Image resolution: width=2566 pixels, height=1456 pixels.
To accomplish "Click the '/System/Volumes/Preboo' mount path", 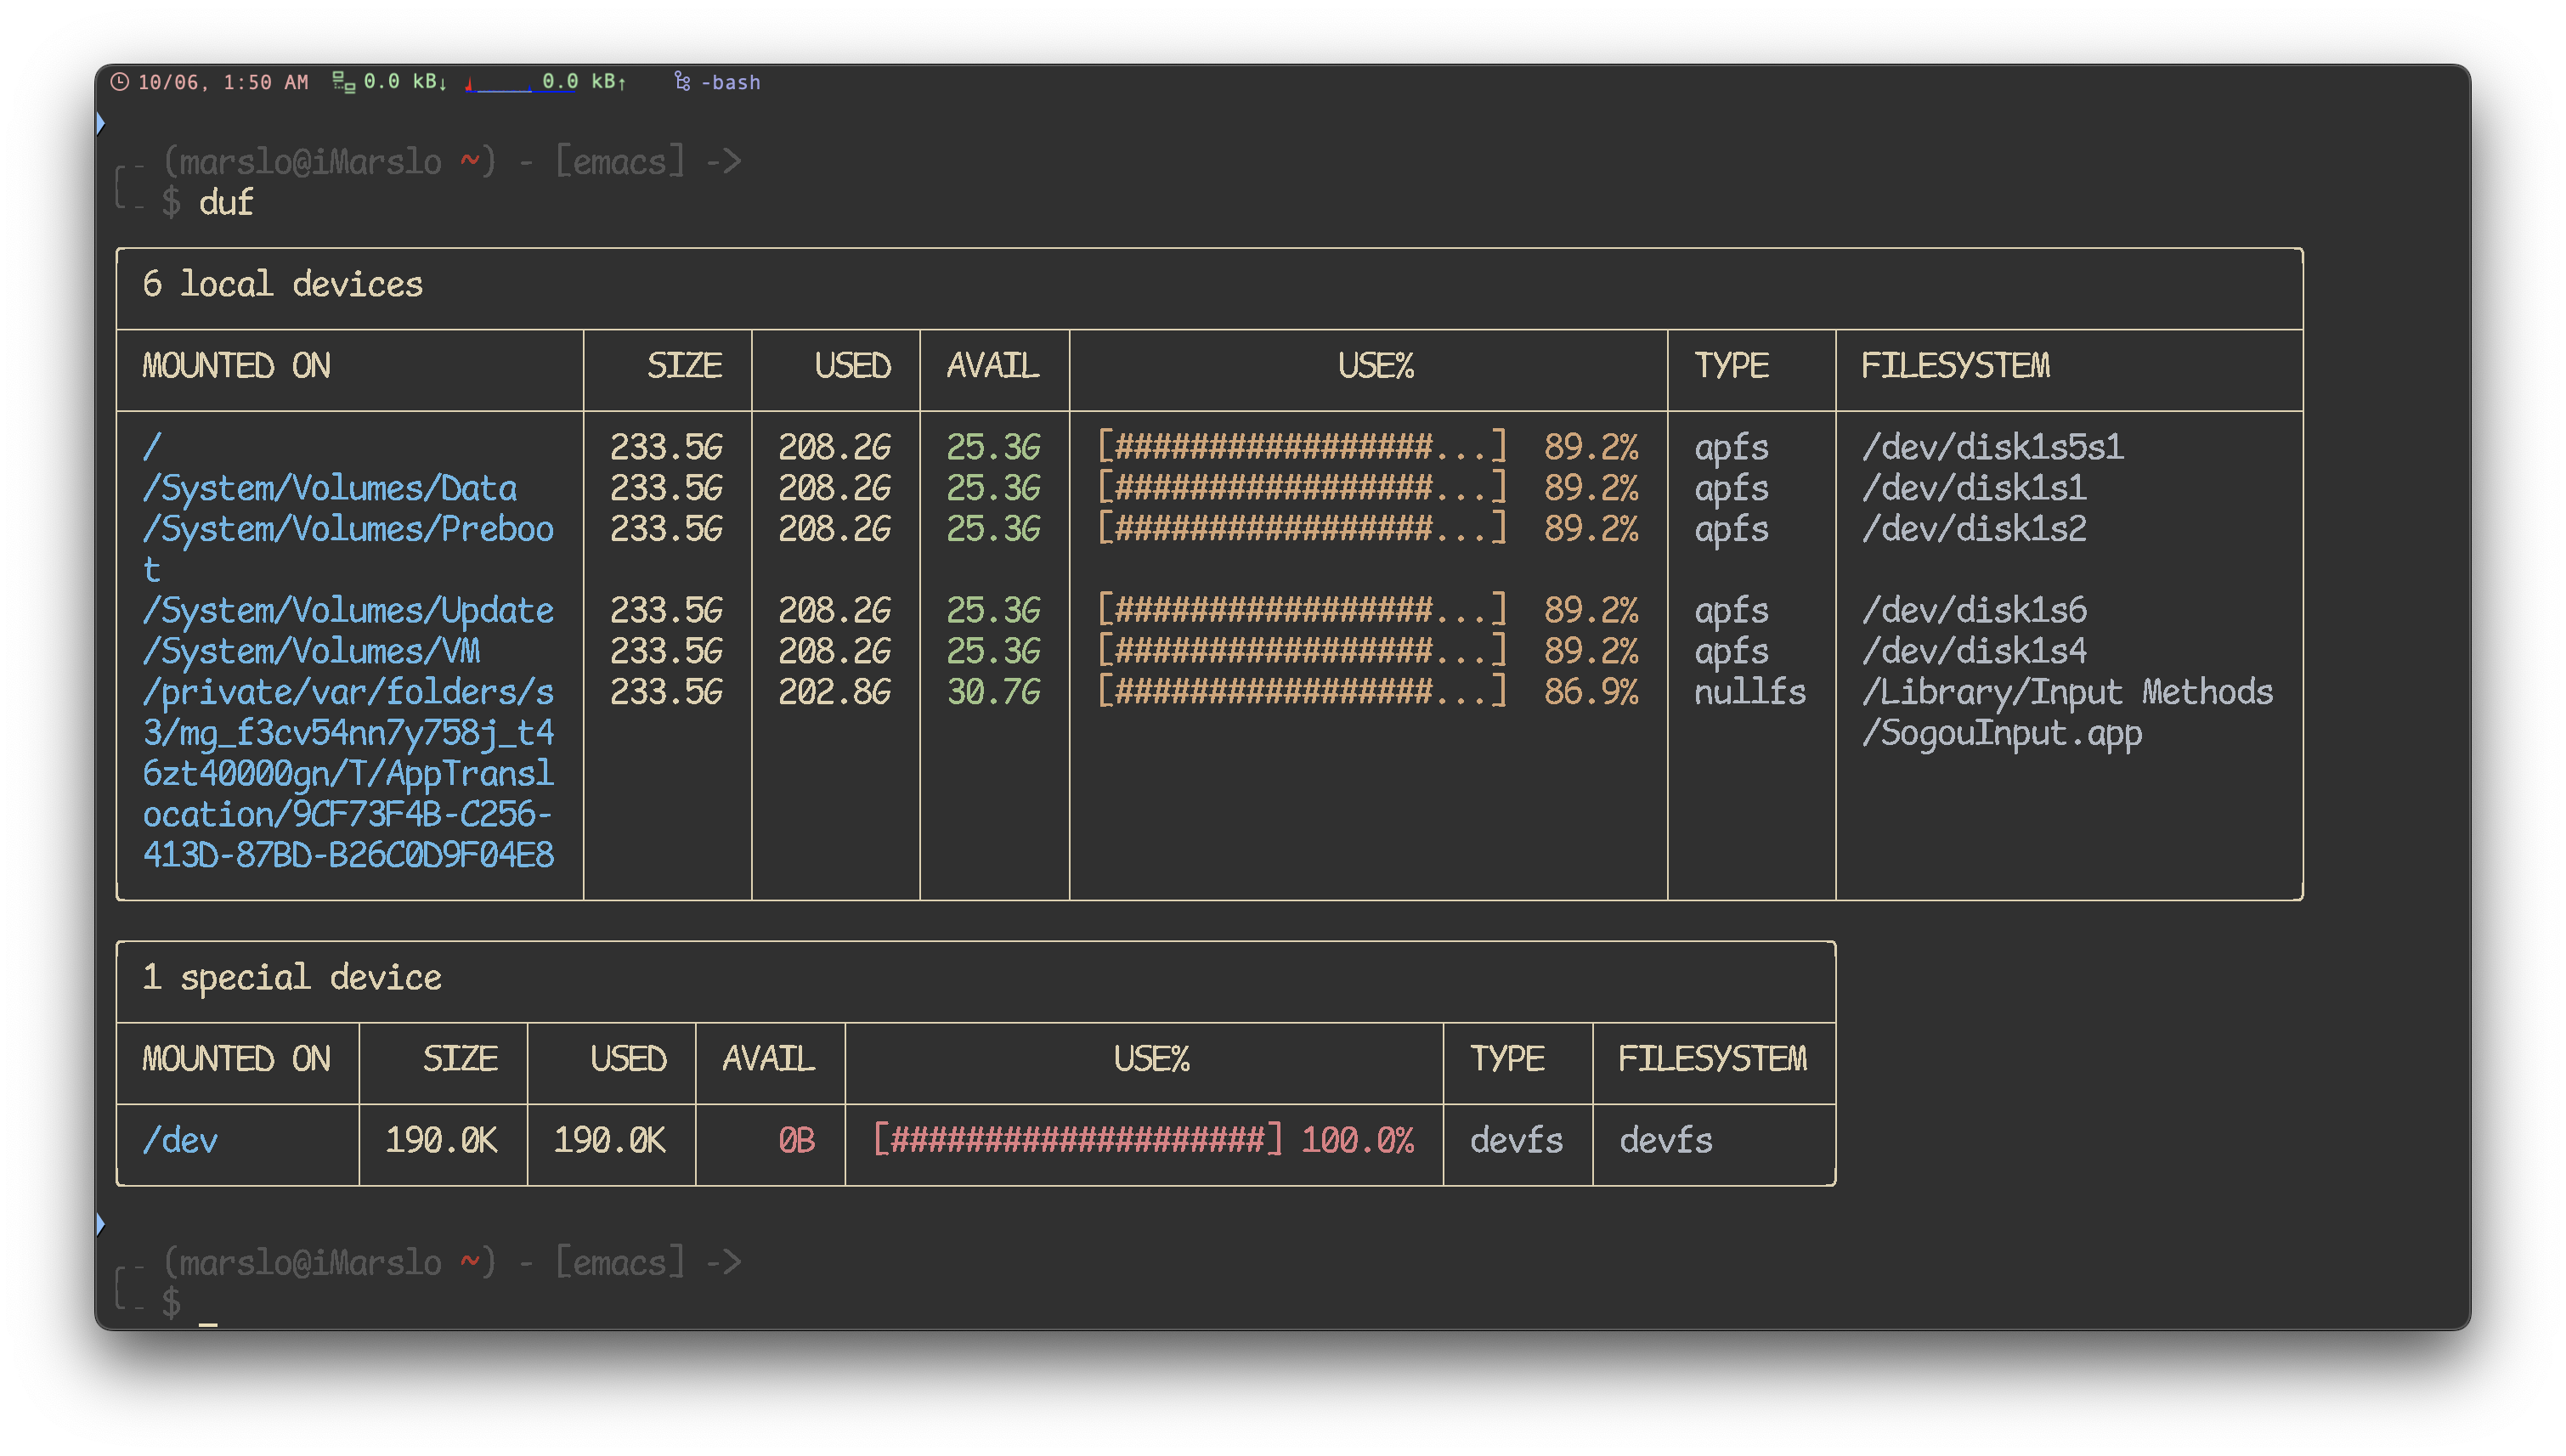I will (x=348, y=529).
